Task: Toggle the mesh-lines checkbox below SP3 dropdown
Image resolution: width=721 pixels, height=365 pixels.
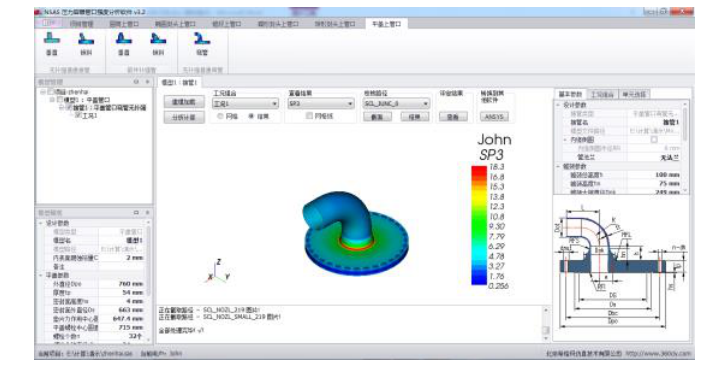Action: point(309,116)
